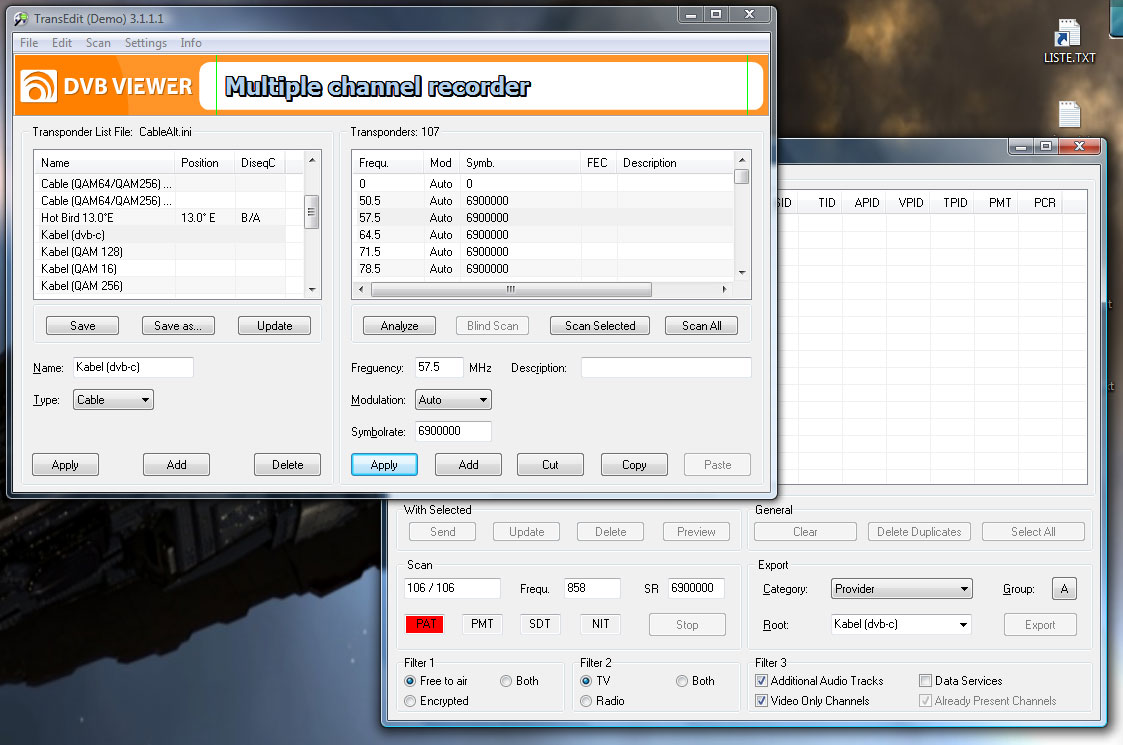This screenshot has width=1123, height=745.
Task: Click the Blind Scan button
Action: click(492, 326)
